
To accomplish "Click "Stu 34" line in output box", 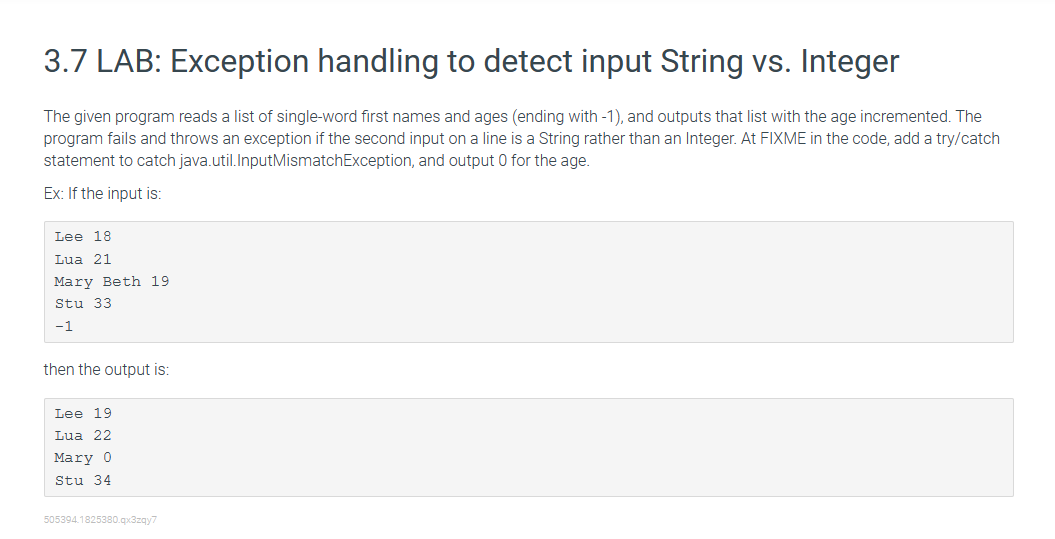I will click(x=83, y=481).
